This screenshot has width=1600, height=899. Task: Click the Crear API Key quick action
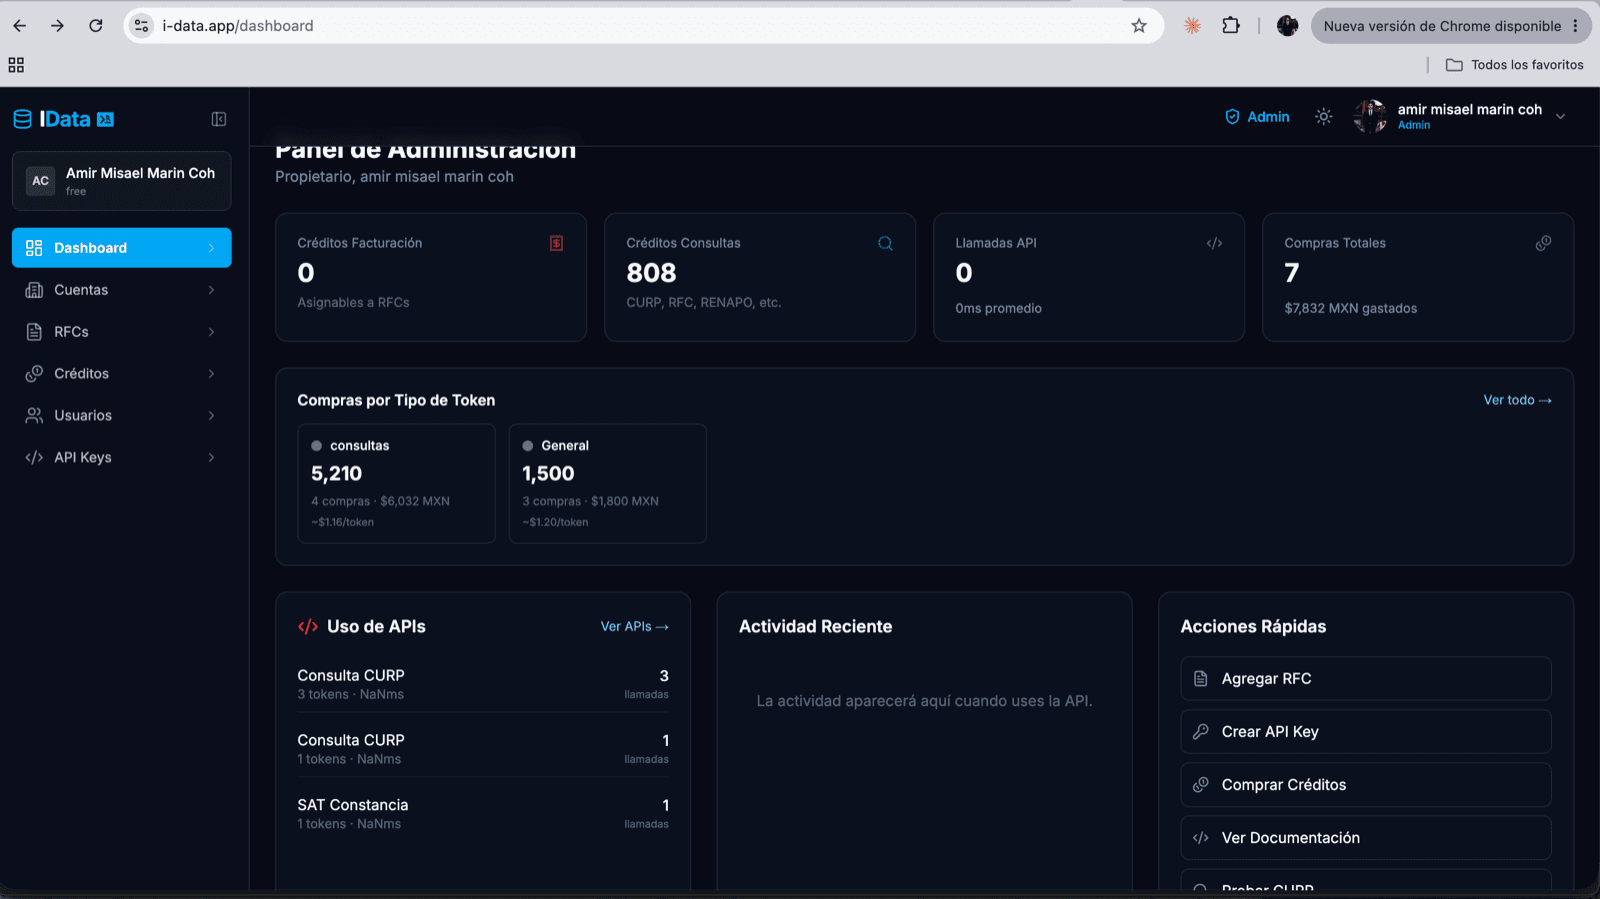click(x=1366, y=732)
